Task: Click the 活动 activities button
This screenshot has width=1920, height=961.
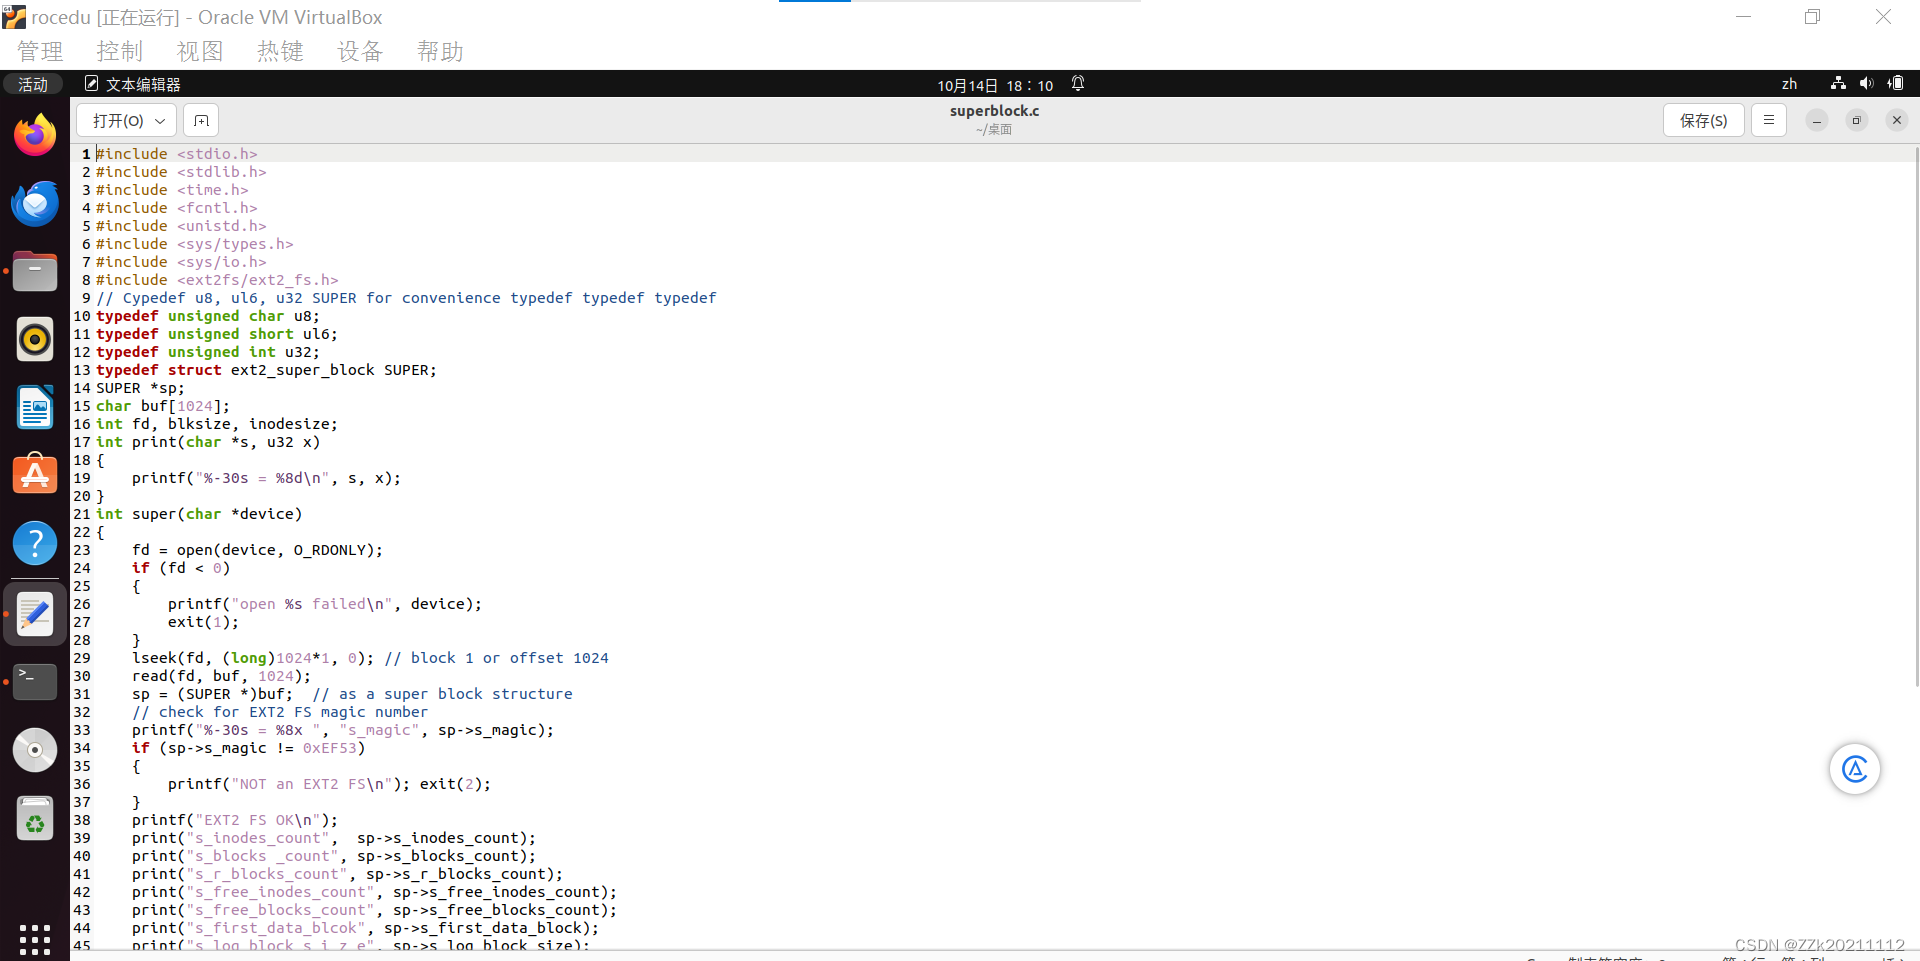Action: click(x=33, y=84)
